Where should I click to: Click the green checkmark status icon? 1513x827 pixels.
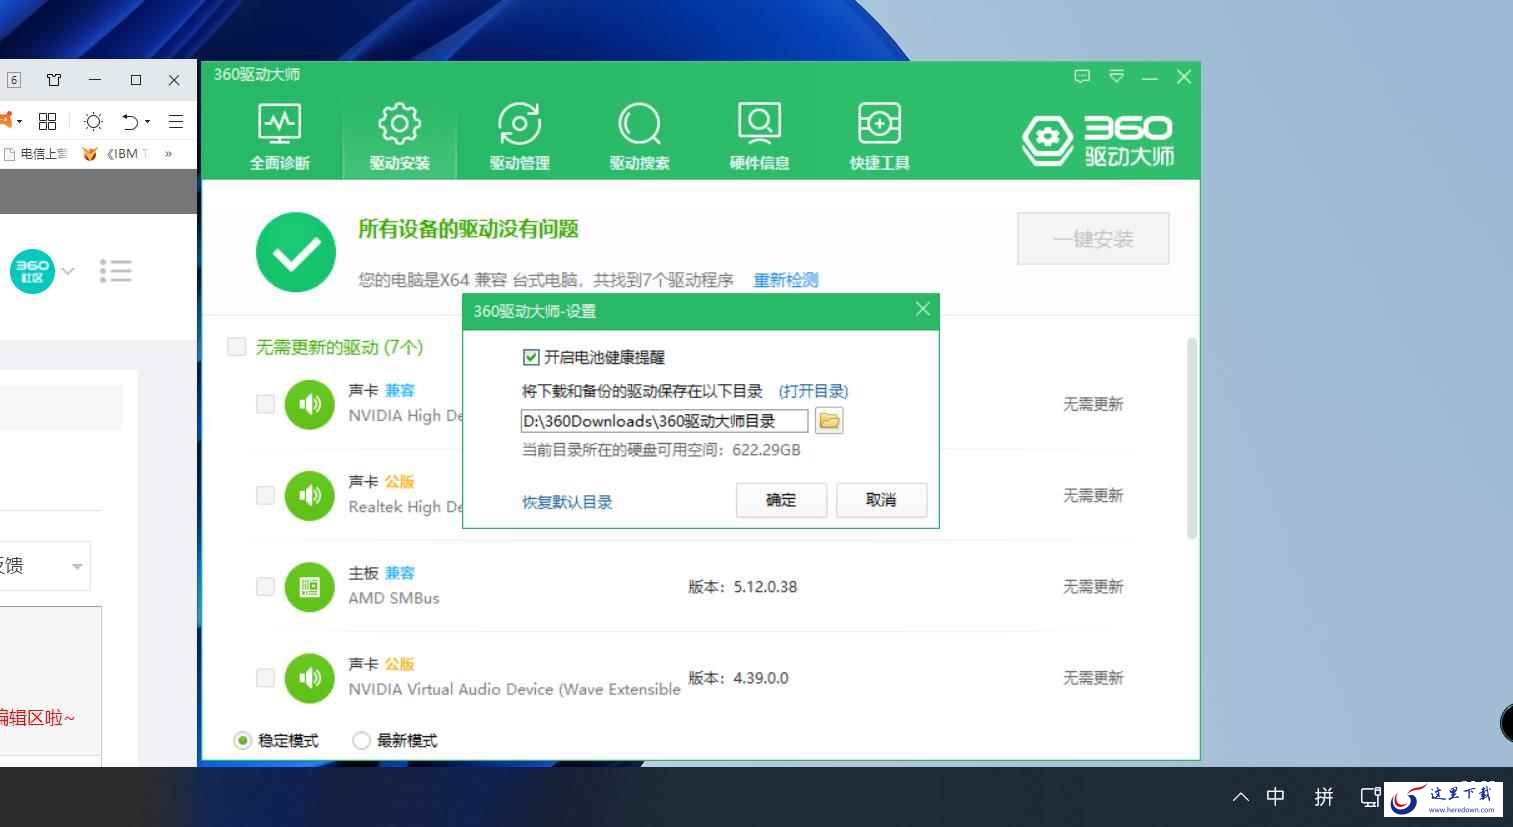296,252
